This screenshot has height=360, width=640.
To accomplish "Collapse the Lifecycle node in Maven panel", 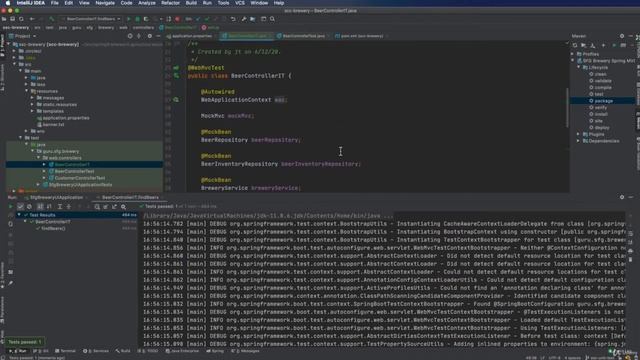I will (578, 67).
